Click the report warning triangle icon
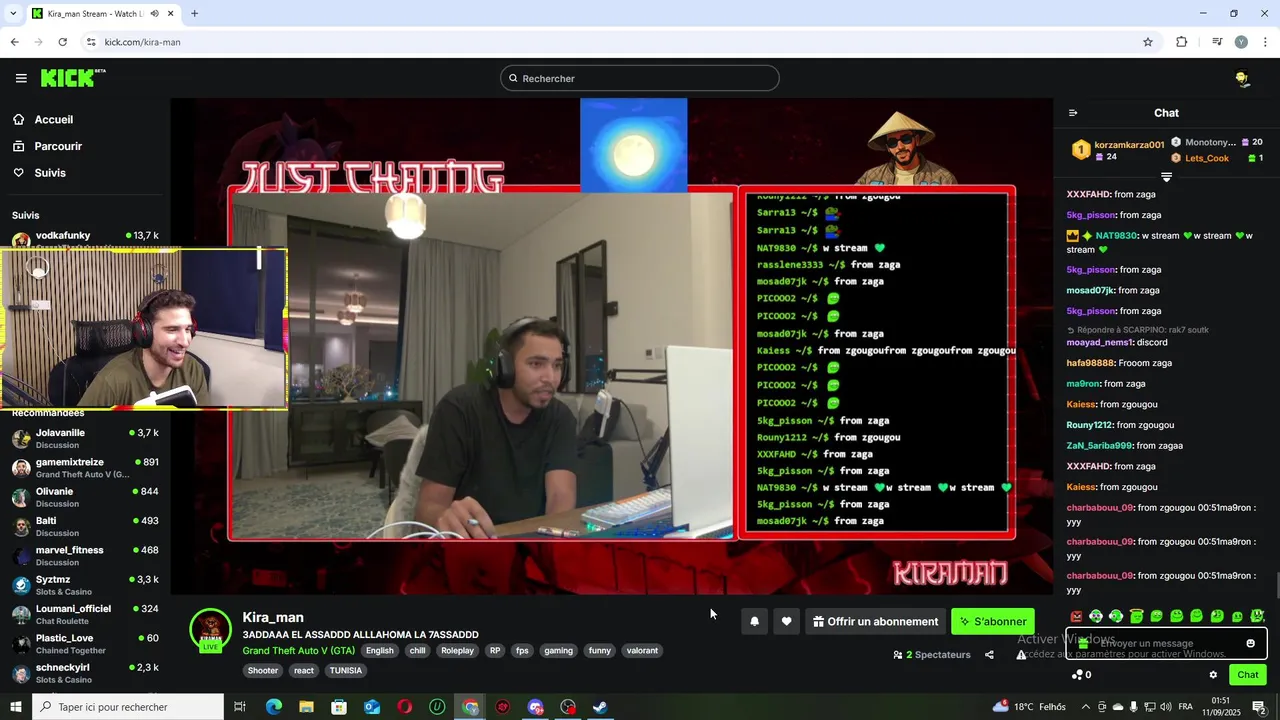Screen dimensions: 1280x720 1021,655
